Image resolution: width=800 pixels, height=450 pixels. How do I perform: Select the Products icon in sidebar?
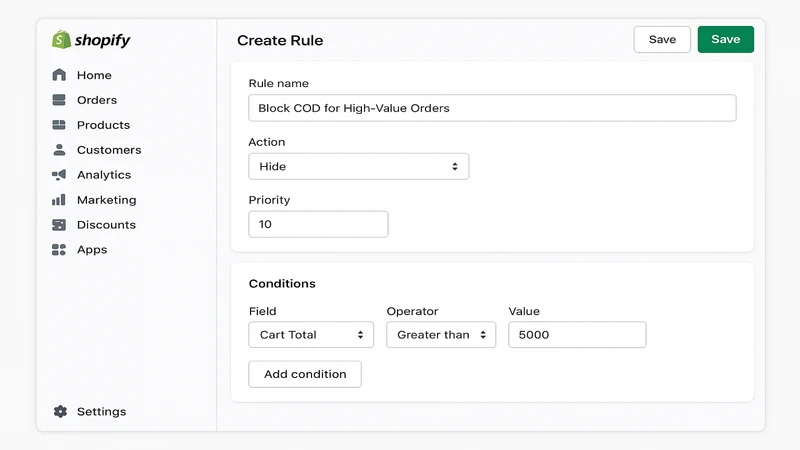click(x=59, y=125)
